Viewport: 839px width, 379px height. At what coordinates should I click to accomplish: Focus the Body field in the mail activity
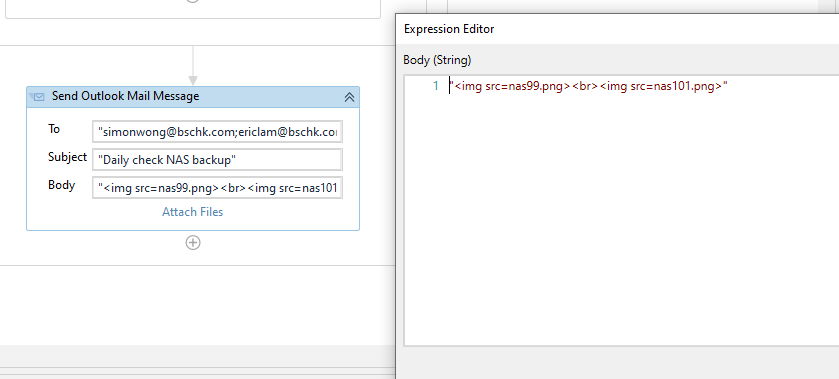217,187
